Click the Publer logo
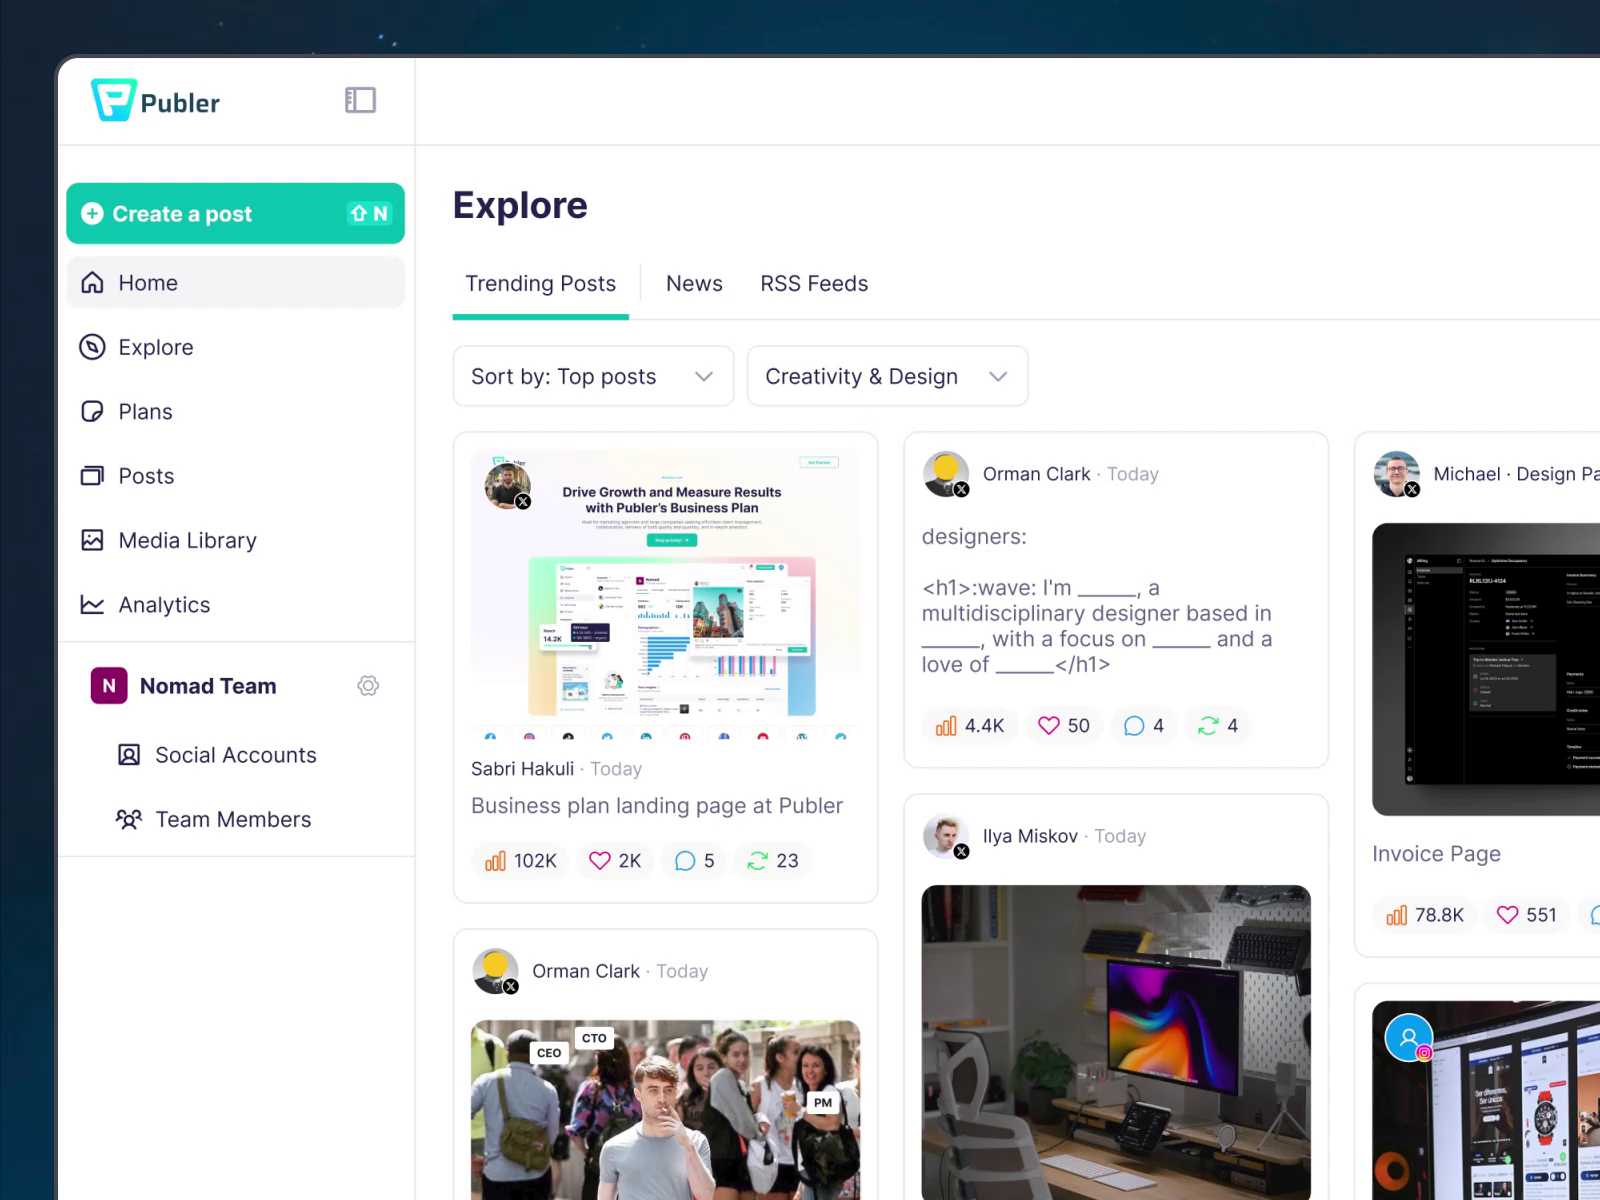 pyautogui.click(x=155, y=101)
